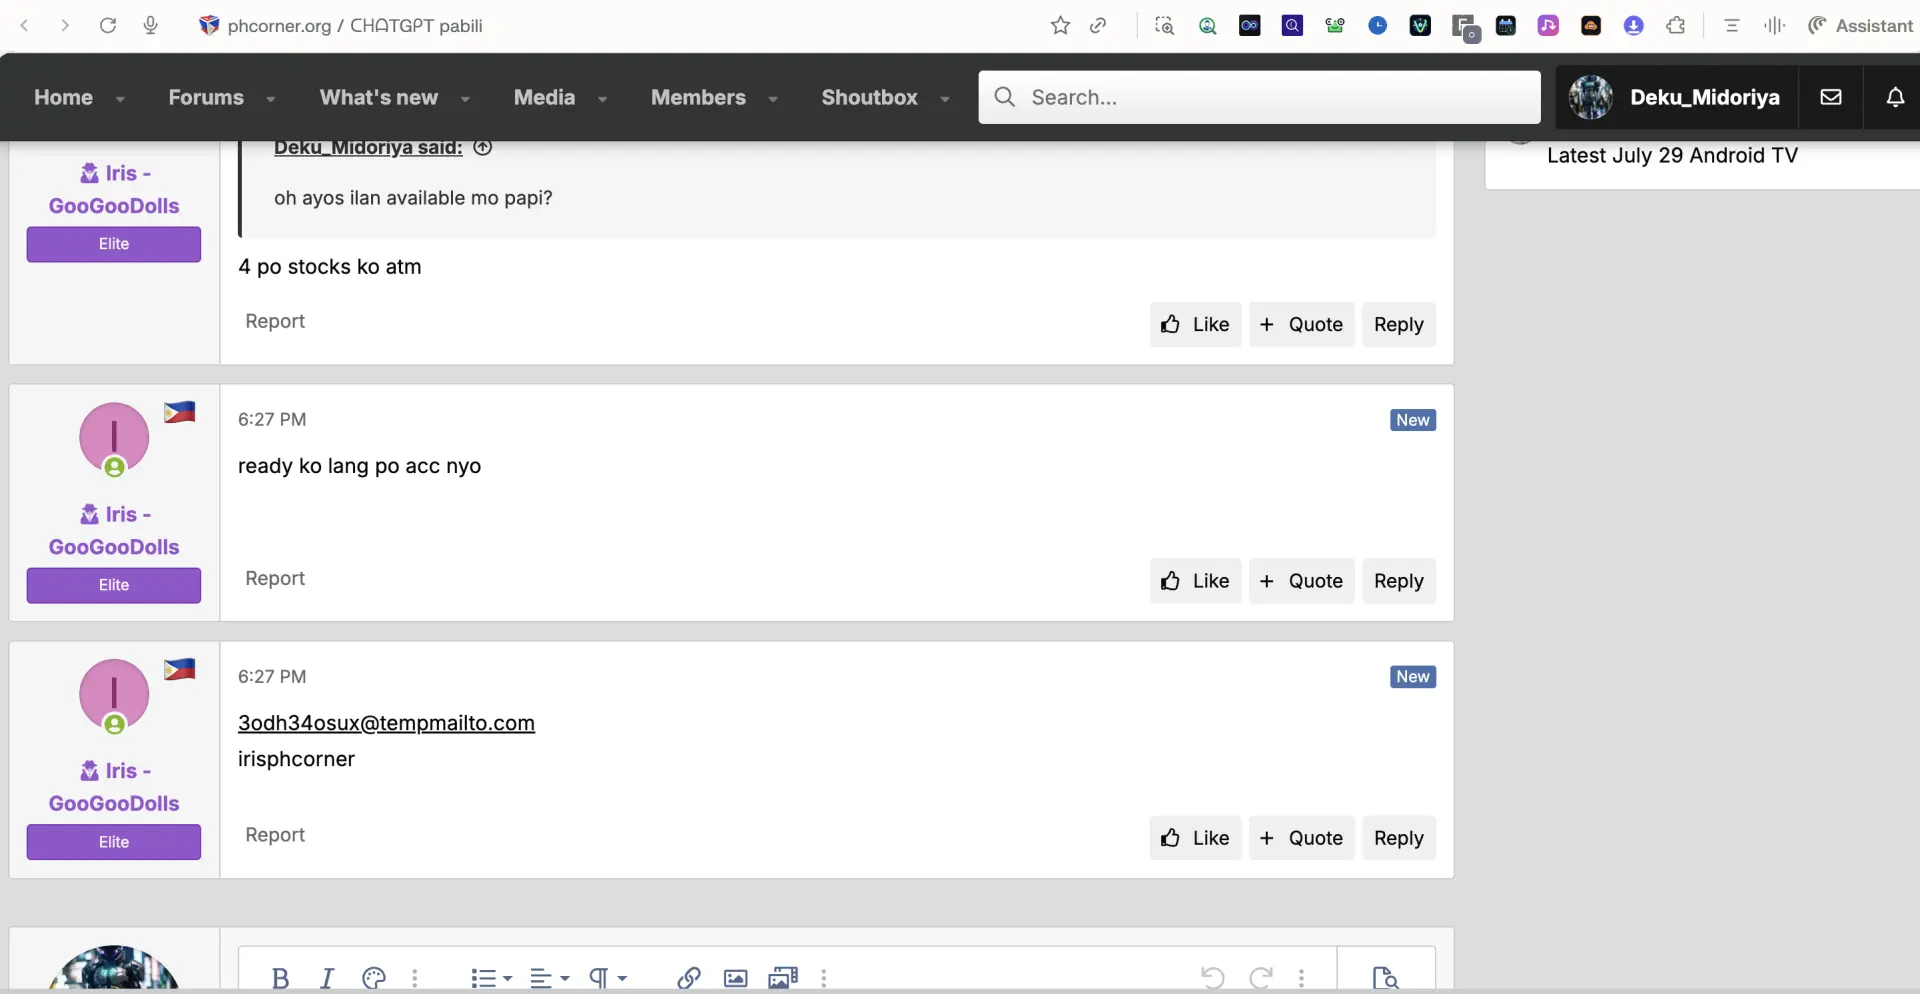Insert an image in the editor

pyautogui.click(x=735, y=978)
